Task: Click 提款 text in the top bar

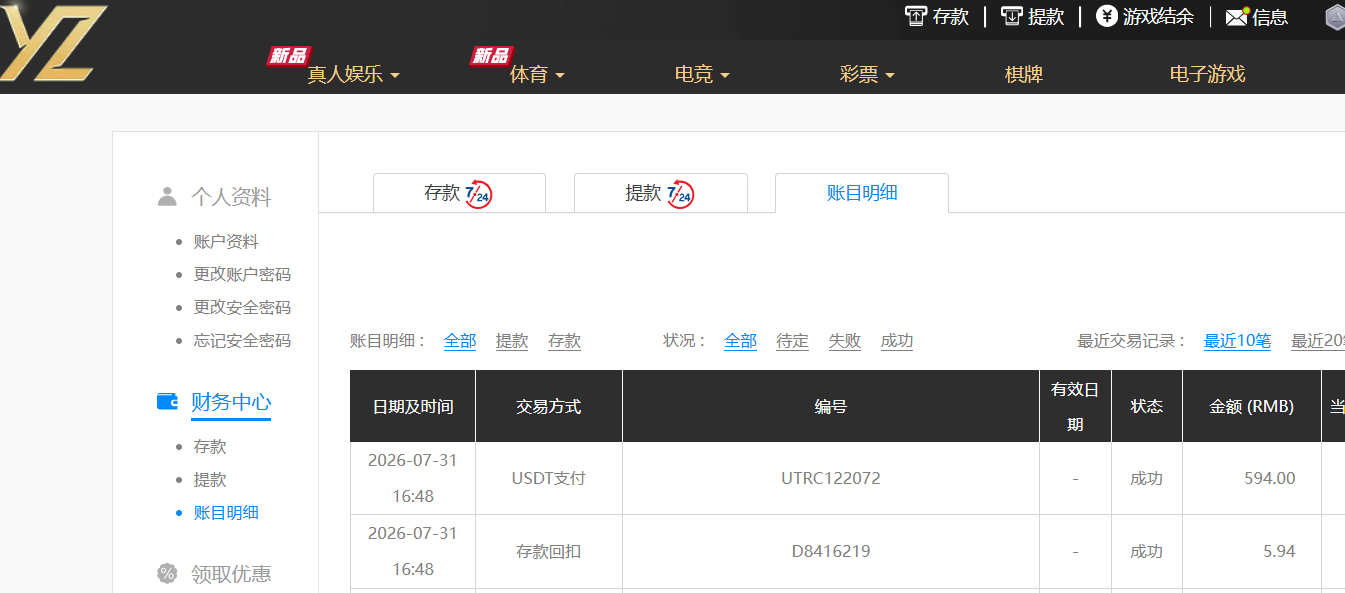Action: click(1046, 17)
